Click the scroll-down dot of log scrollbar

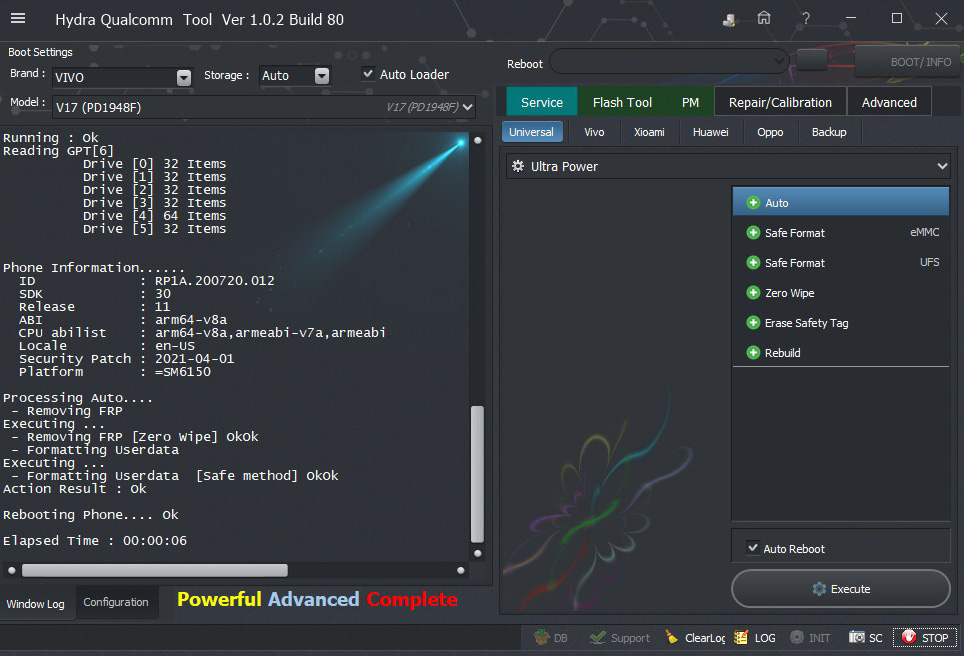478,553
